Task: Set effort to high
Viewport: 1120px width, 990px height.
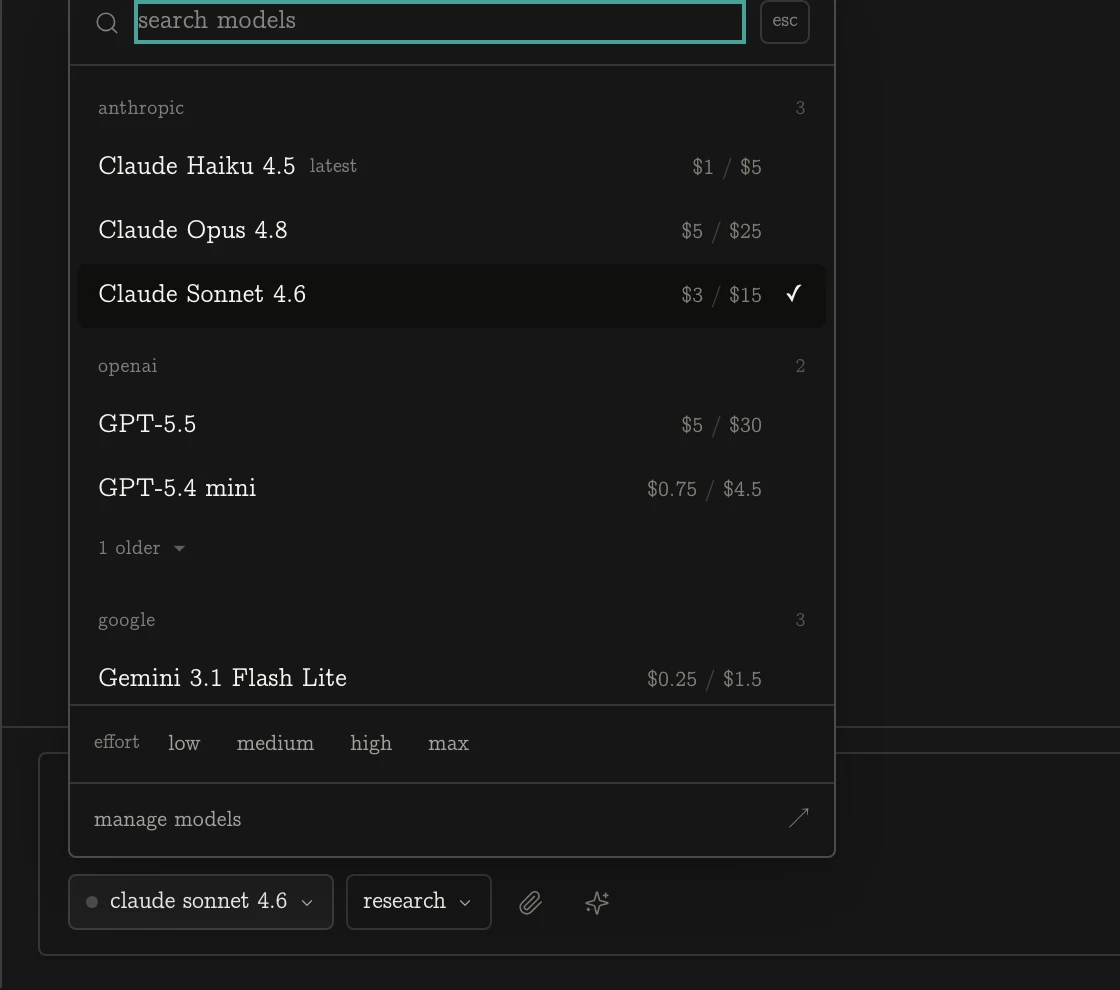Action: click(x=371, y=744)
